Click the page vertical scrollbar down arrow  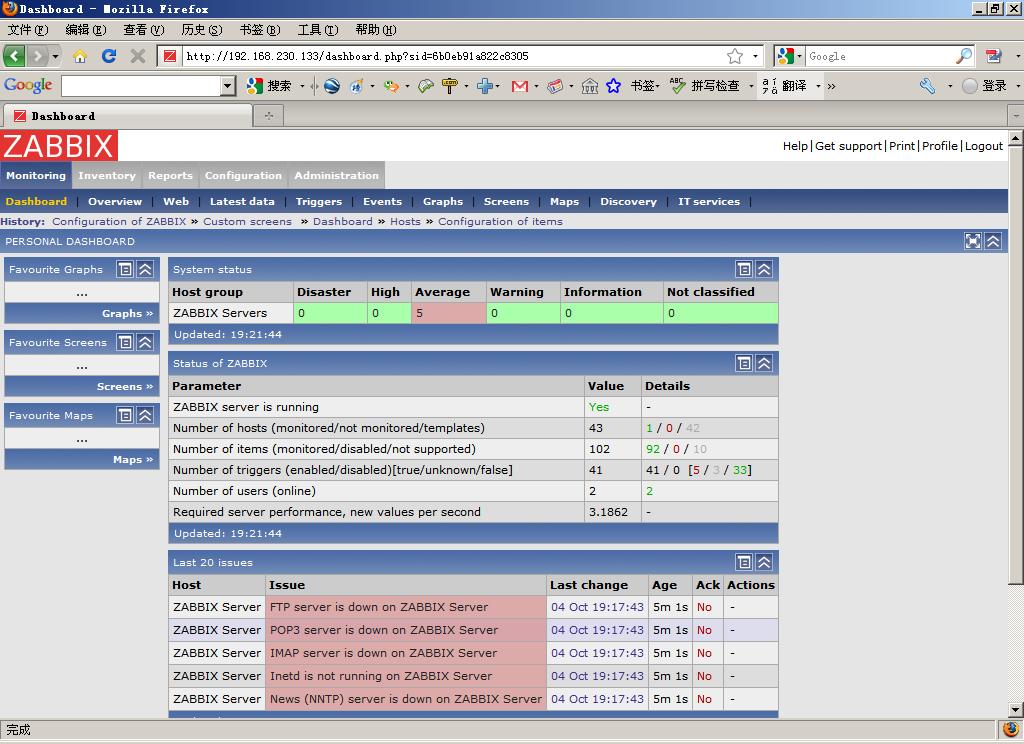pyautogui.click(x=1016, y=709)
